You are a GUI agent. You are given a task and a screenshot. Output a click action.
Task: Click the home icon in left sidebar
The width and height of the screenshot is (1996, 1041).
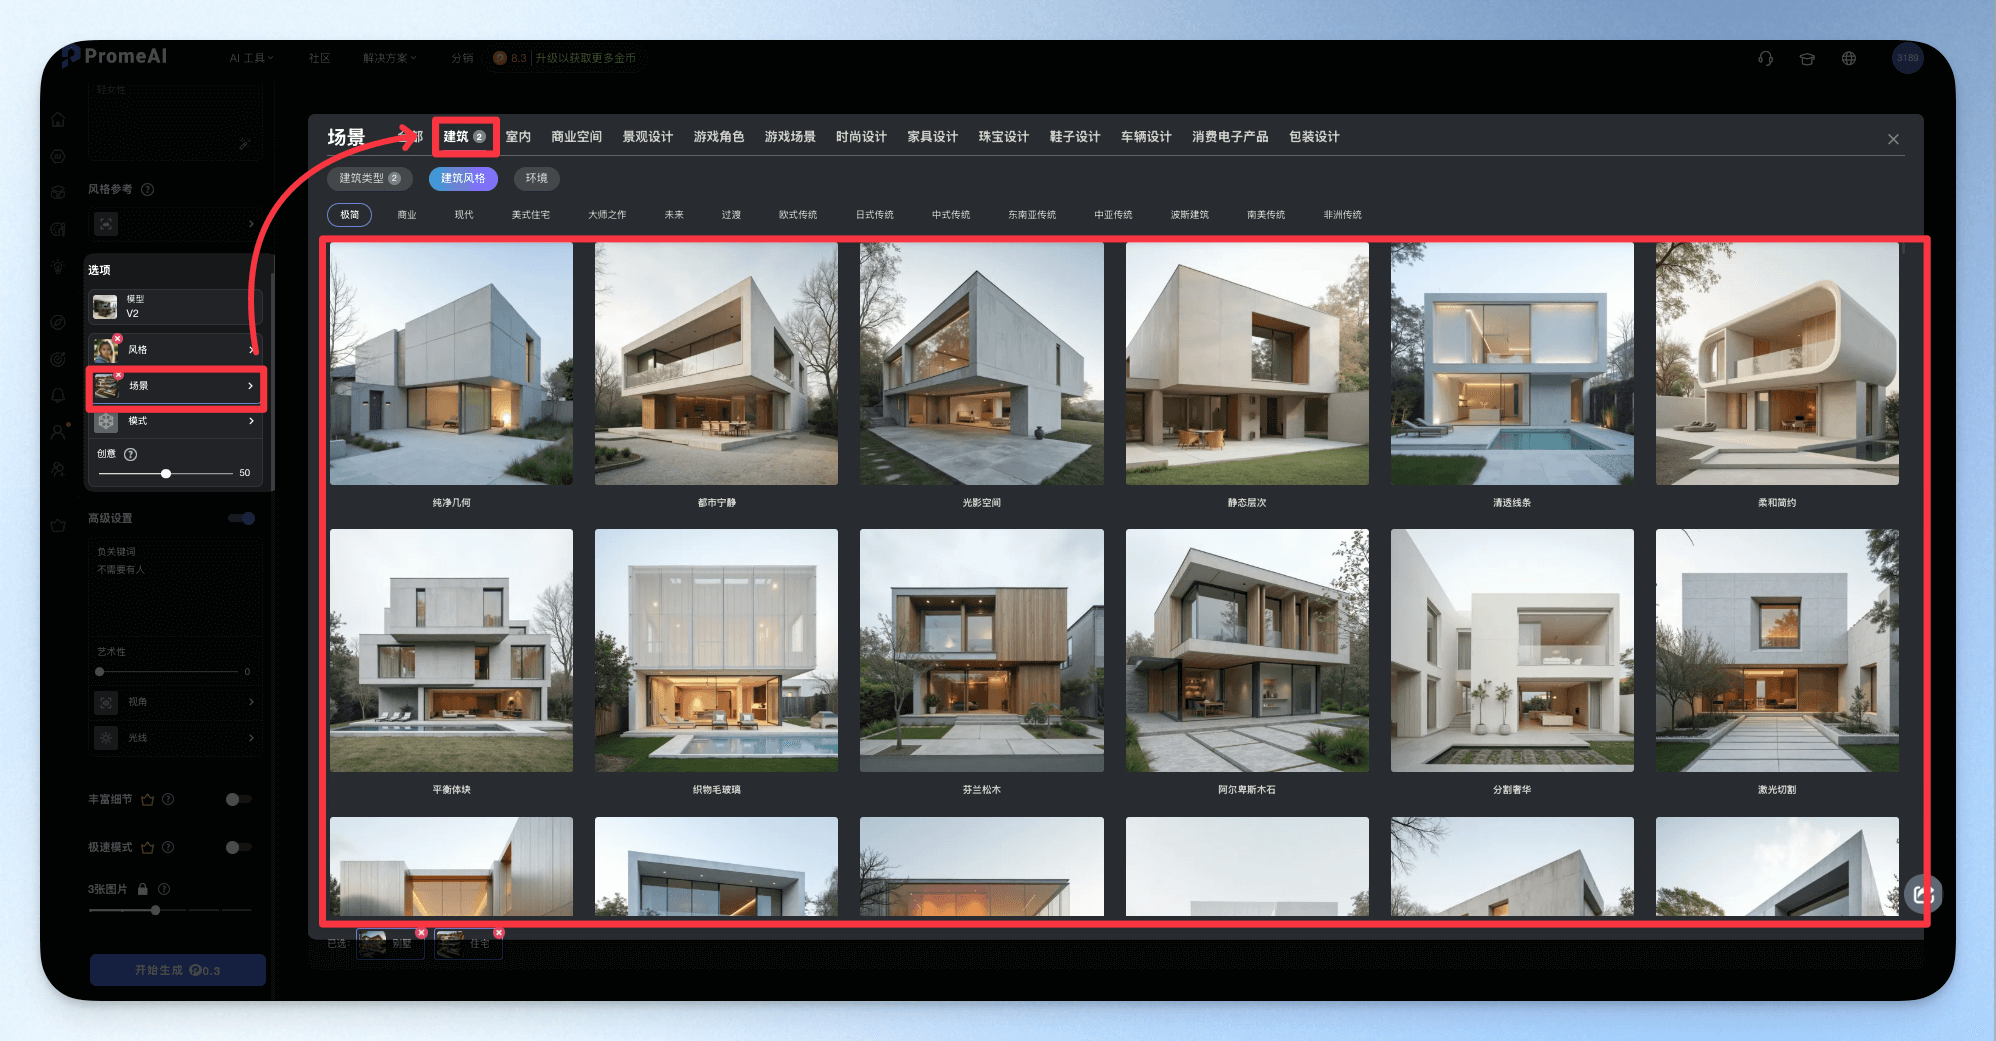point(58,120)
